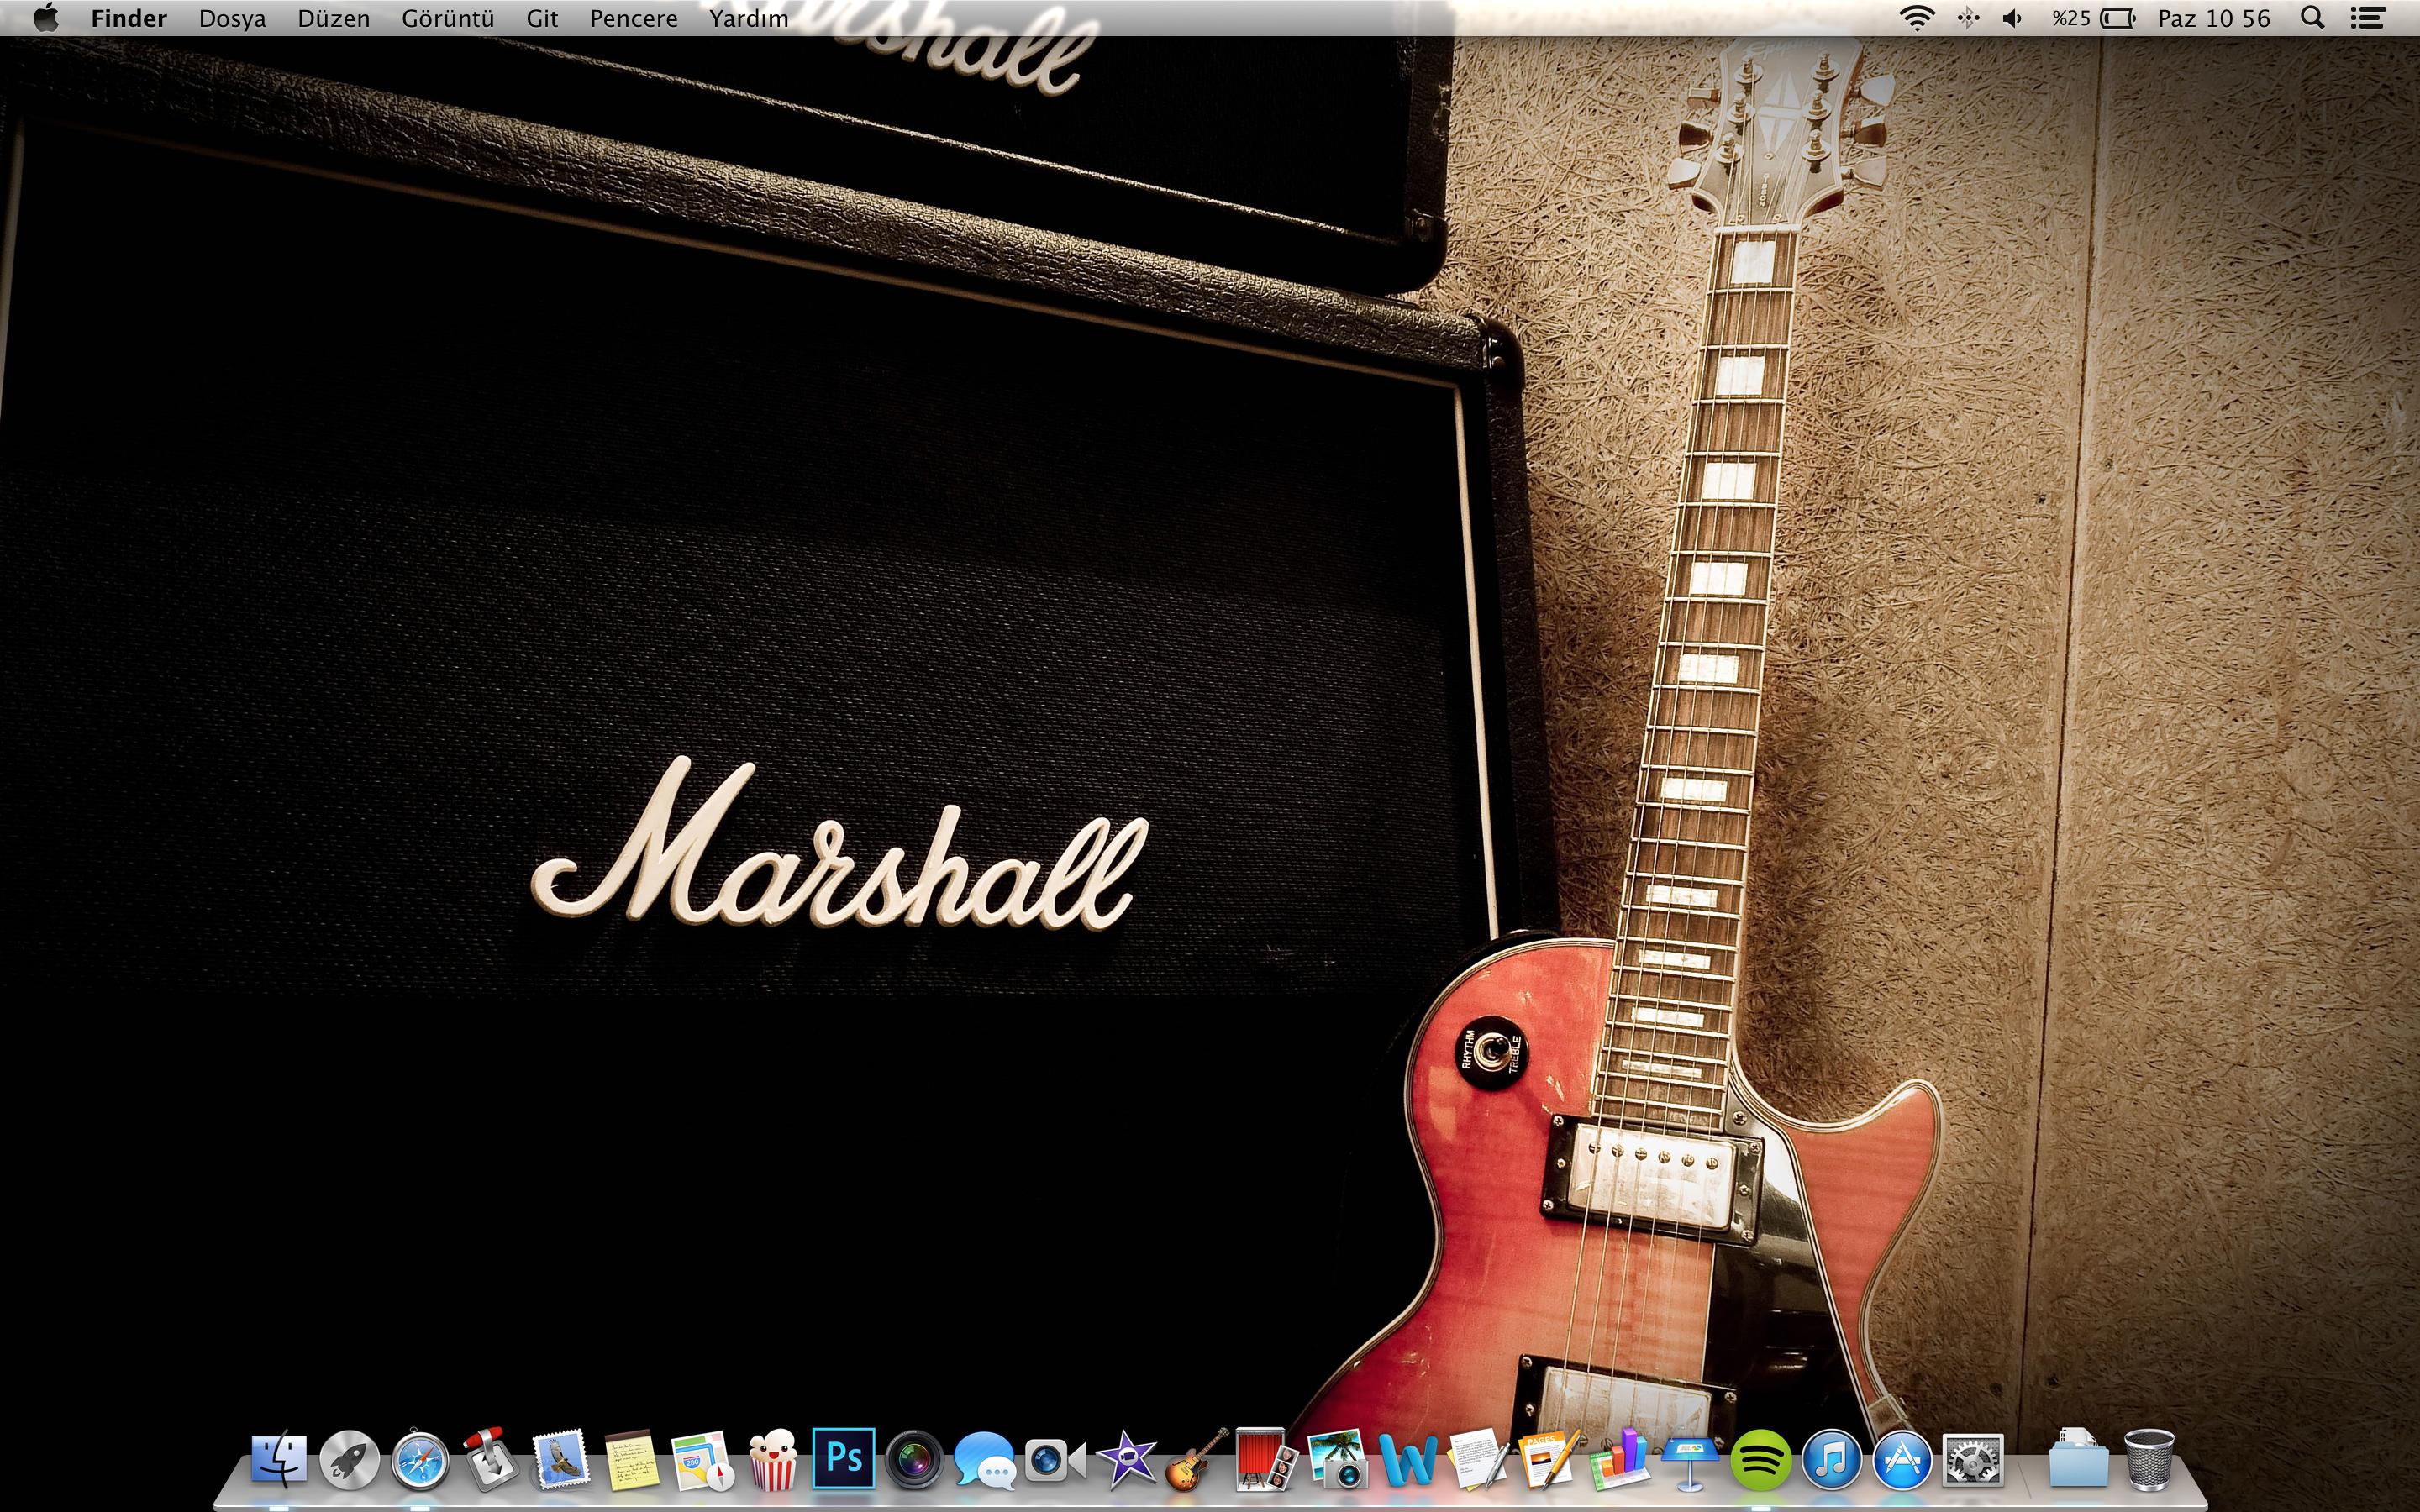Launch Popcorn Time app icon

coord(773,1460)
